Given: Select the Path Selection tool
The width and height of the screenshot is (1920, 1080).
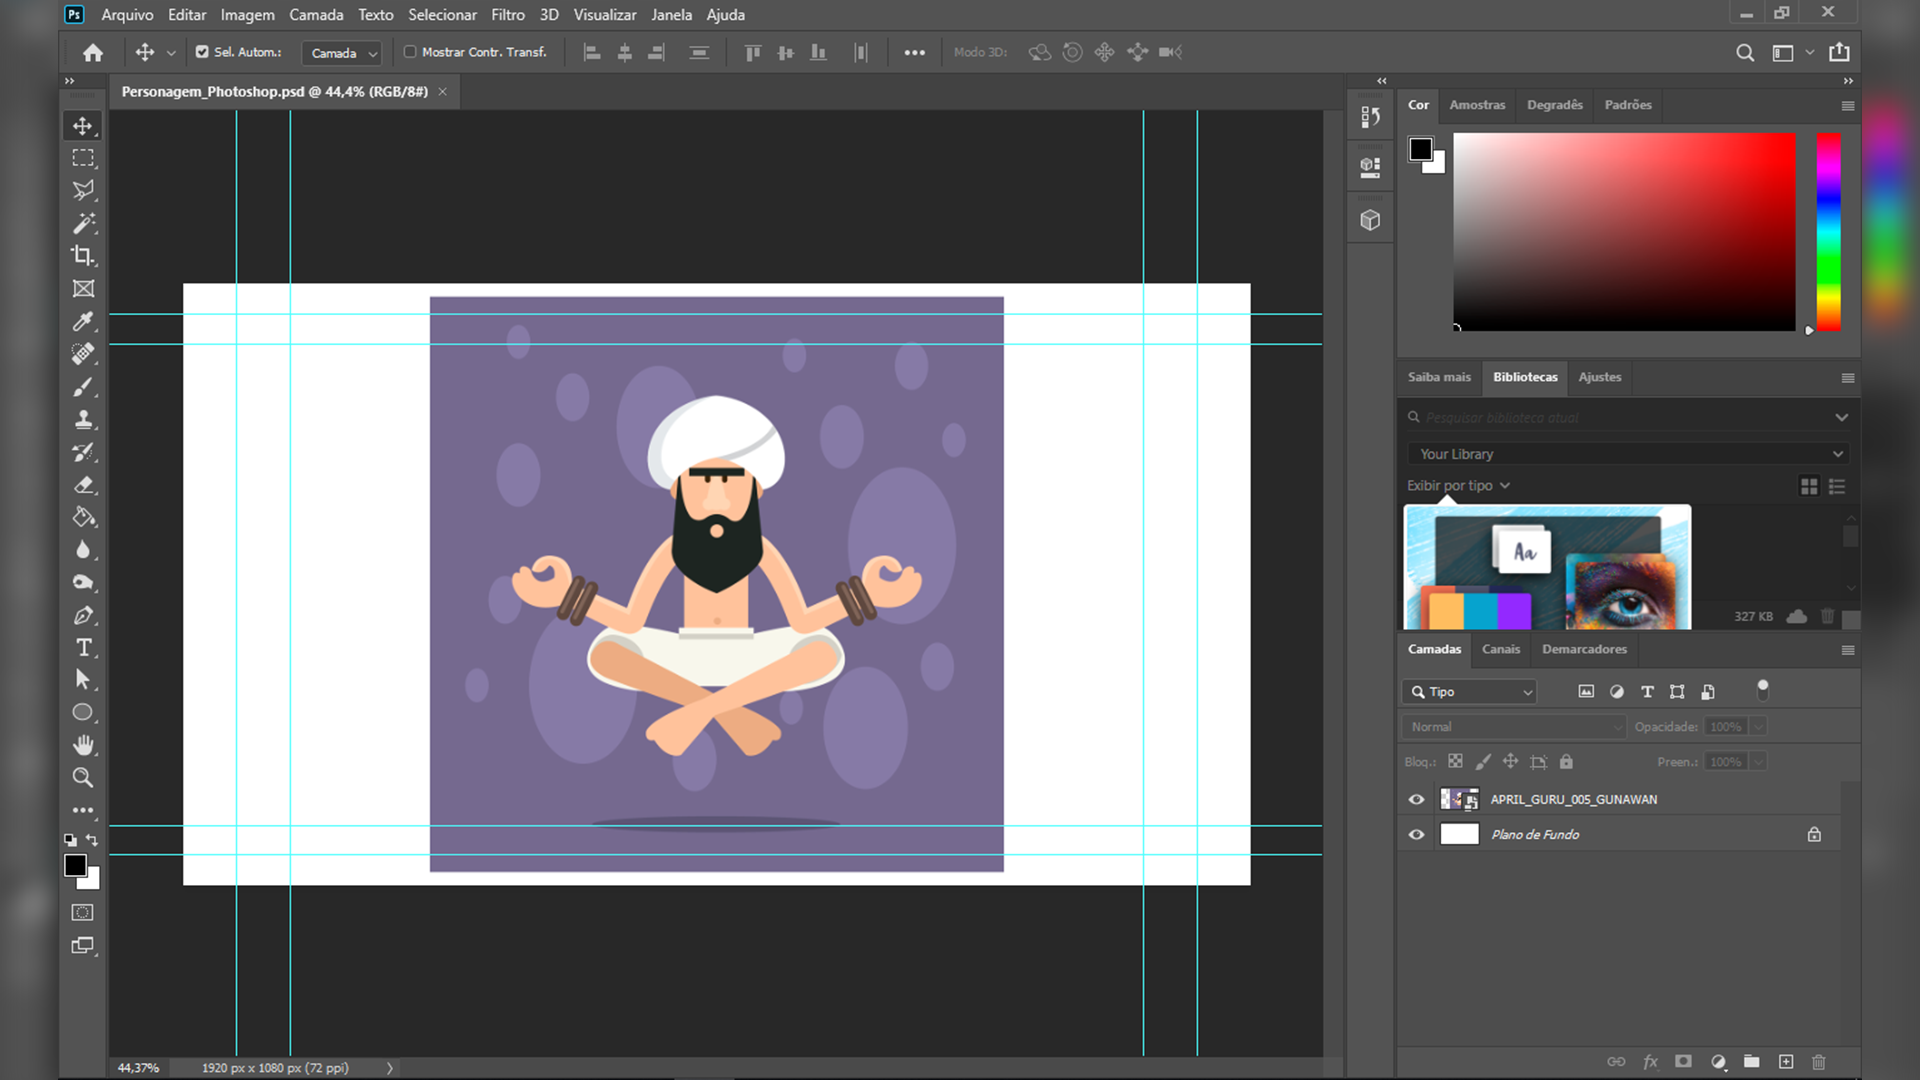Looking at the screenshot, I should [83, 680].
